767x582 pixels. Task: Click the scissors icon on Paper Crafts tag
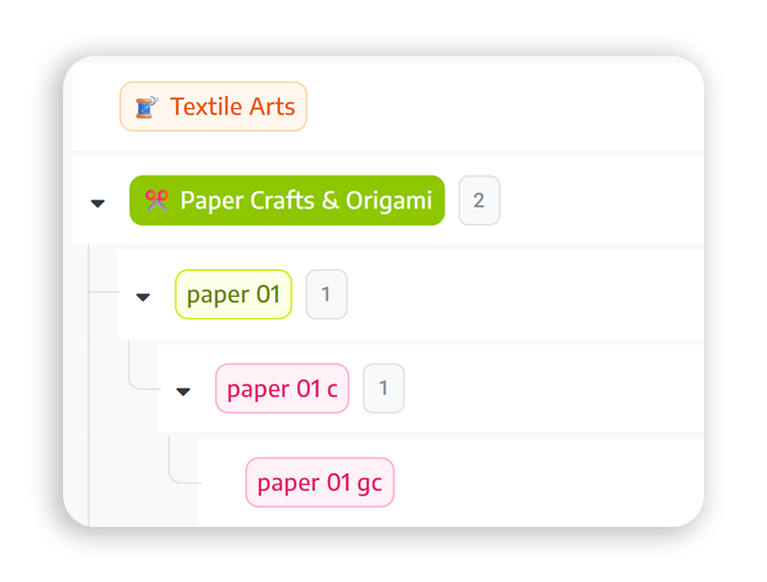(x=156, y=201)
